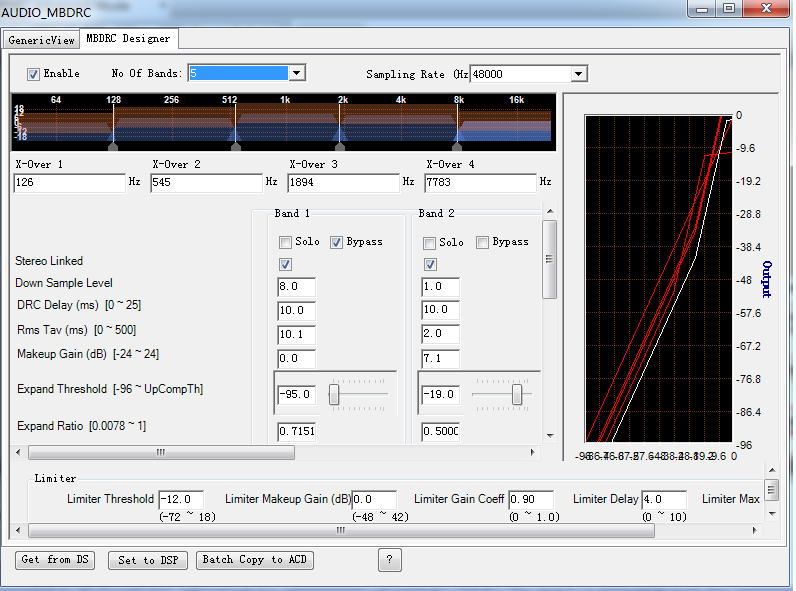Click the crossover marker near 512 Hz
The height and width of the screenshot is (591, 796).
tap(236, 146)
